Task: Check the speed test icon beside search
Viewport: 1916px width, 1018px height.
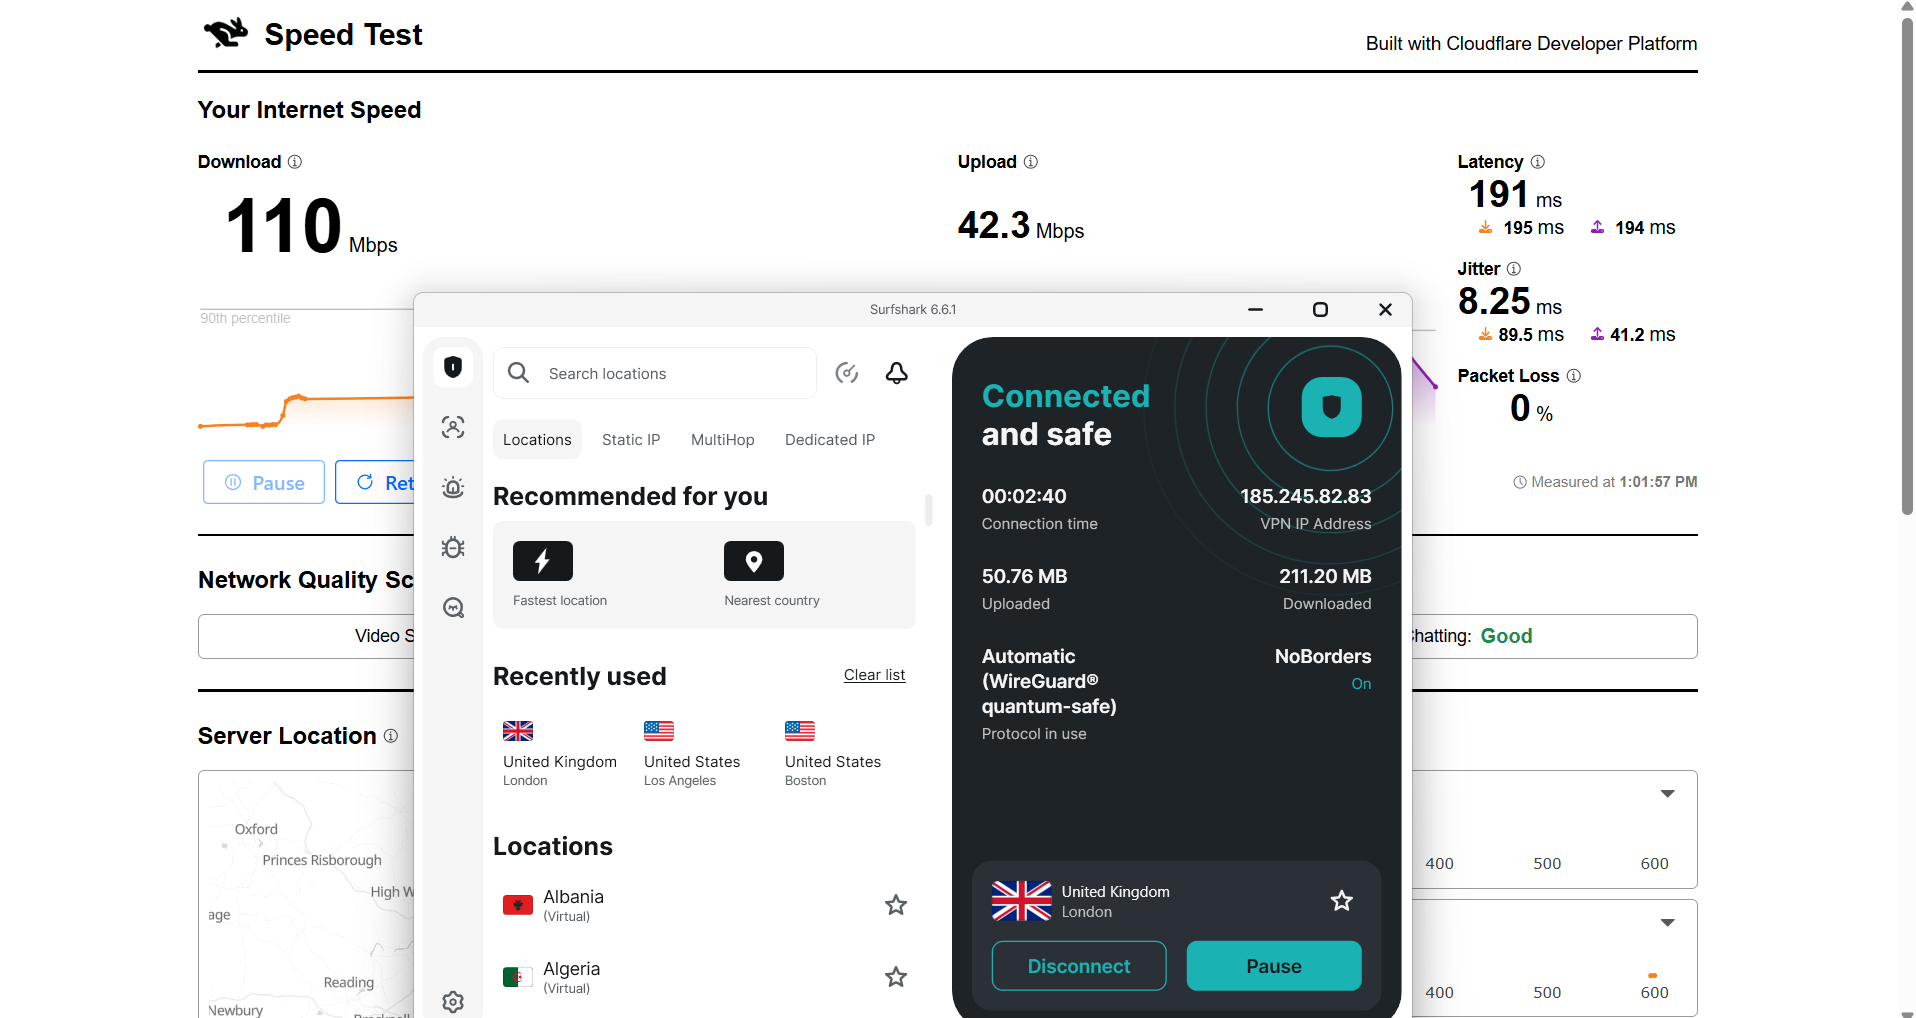Action: pyautogui.click(x=846, y=372)
